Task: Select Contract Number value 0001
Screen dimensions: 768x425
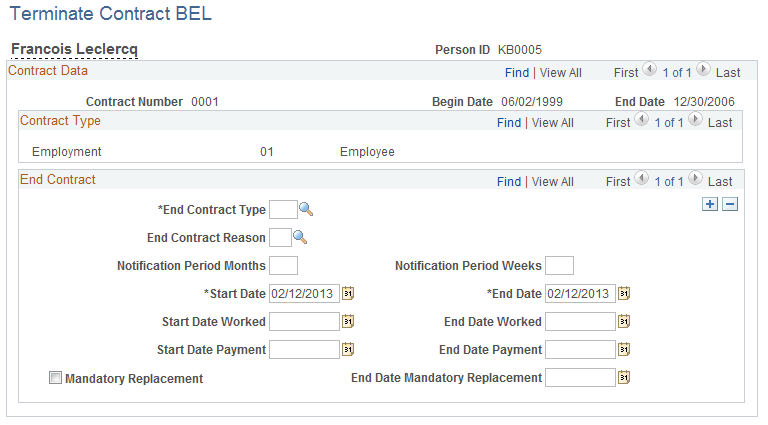Action: pos(205,101)
